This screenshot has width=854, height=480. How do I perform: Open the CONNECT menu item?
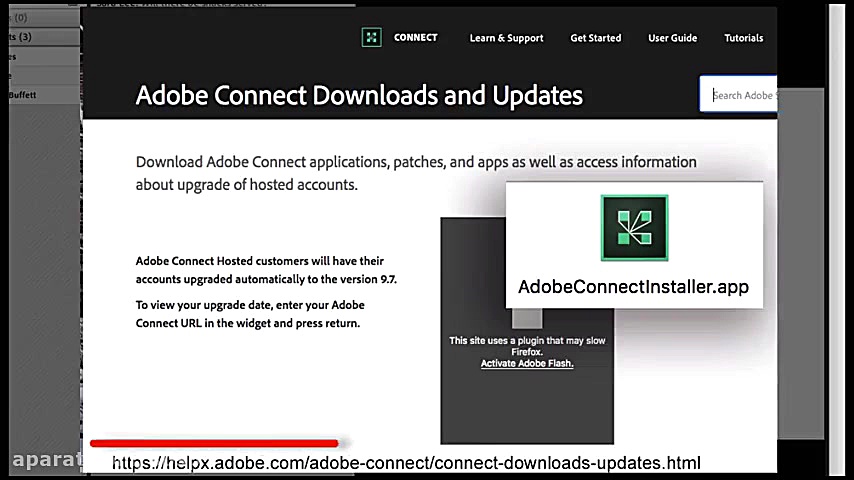(416, 38)
